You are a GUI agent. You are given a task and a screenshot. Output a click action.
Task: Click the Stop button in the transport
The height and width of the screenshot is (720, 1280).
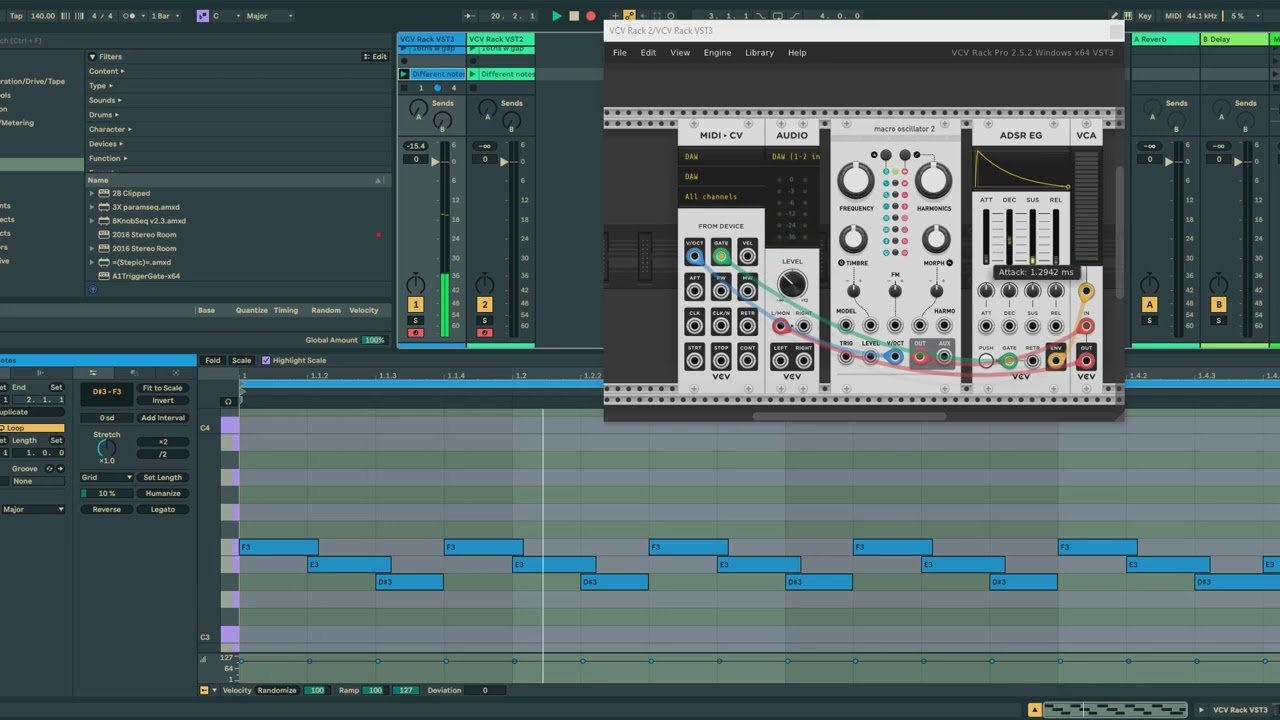[x=574, y=16]
